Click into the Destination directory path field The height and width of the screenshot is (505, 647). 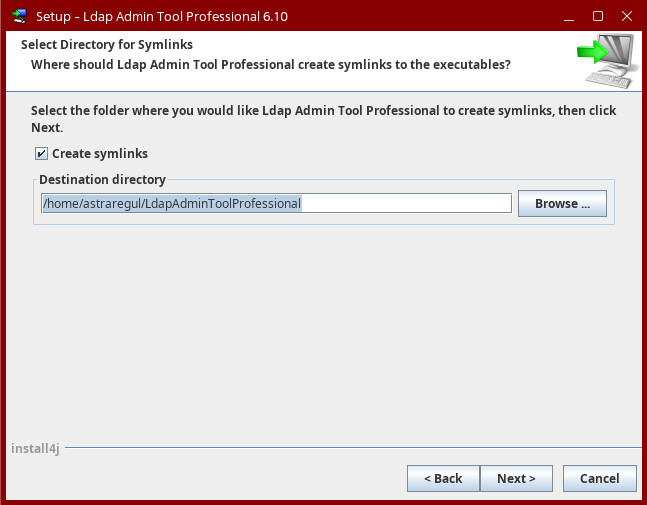(x=275, y=203)
